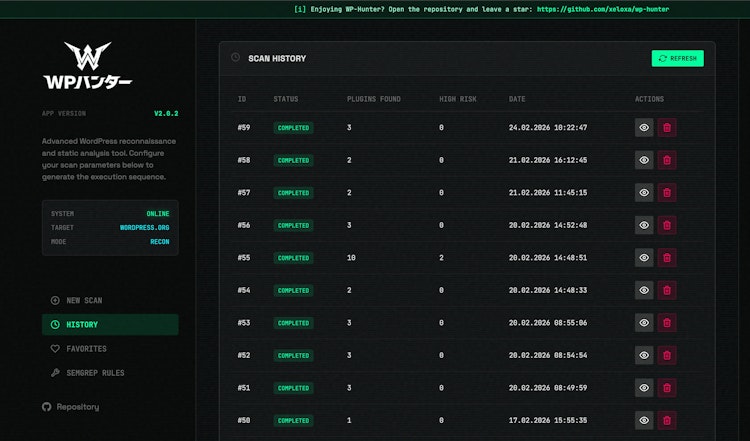Click COMPLETED status badge of scan #59

293,128
